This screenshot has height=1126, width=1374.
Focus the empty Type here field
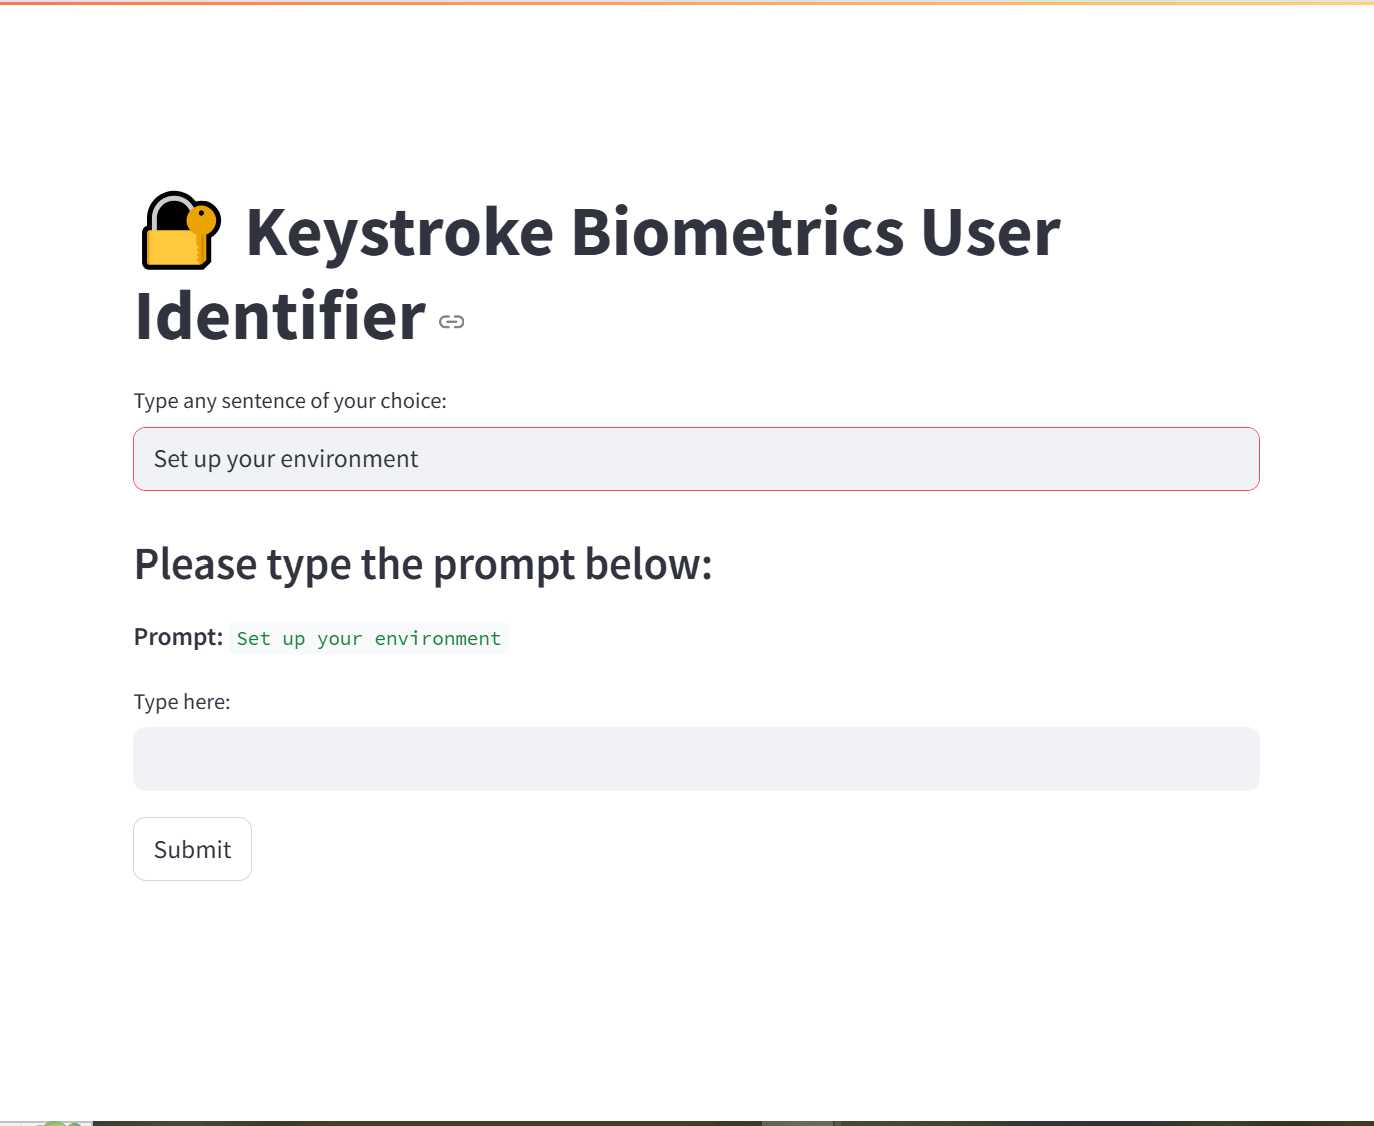696,759
